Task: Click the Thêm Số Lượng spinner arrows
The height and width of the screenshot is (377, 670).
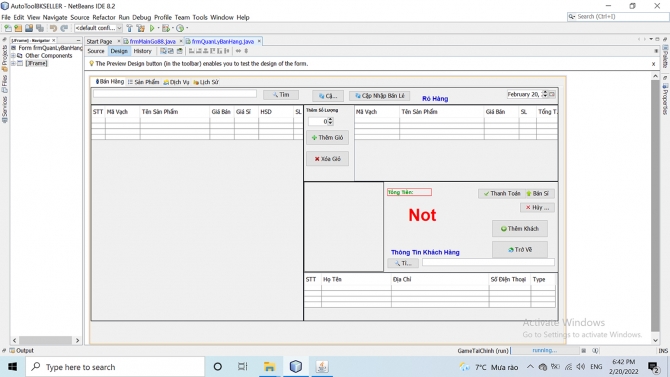Action: pyautogui.click(x=331, y=122)
